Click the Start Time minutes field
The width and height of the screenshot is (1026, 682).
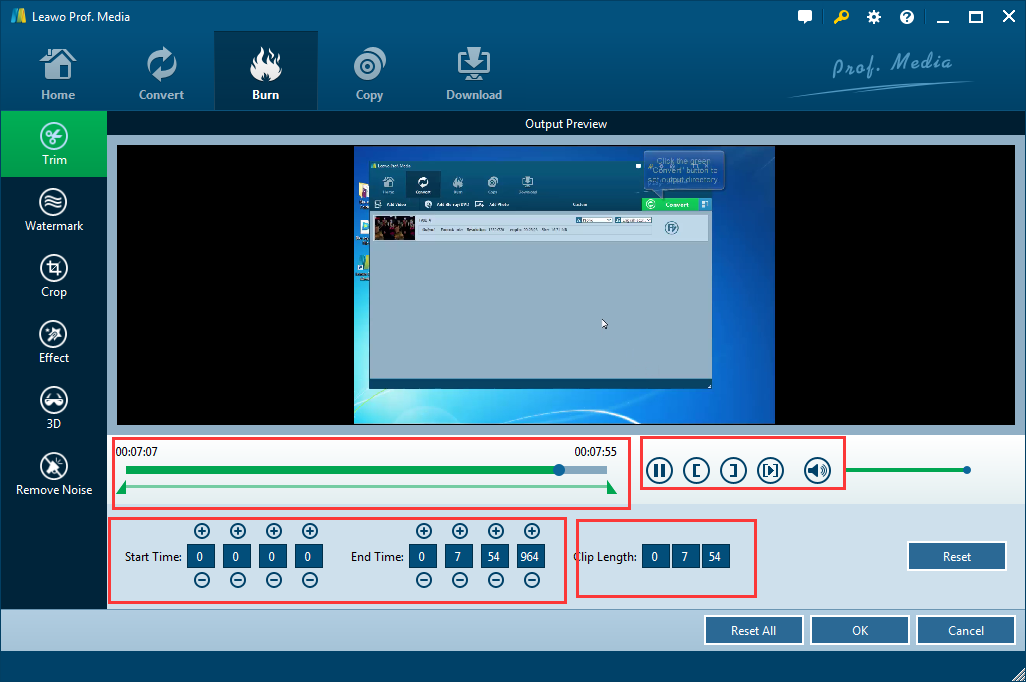coord(237,556)
